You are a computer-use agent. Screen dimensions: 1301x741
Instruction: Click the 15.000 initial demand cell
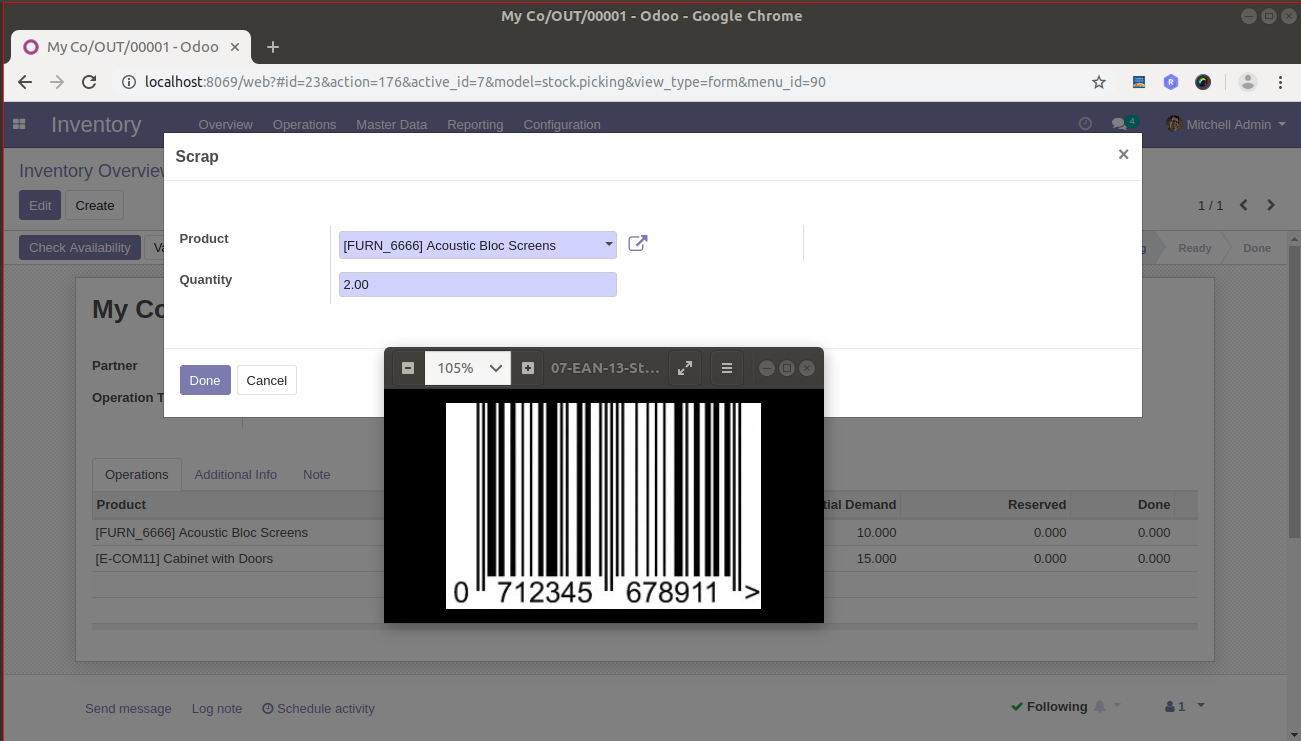(876, 559)
